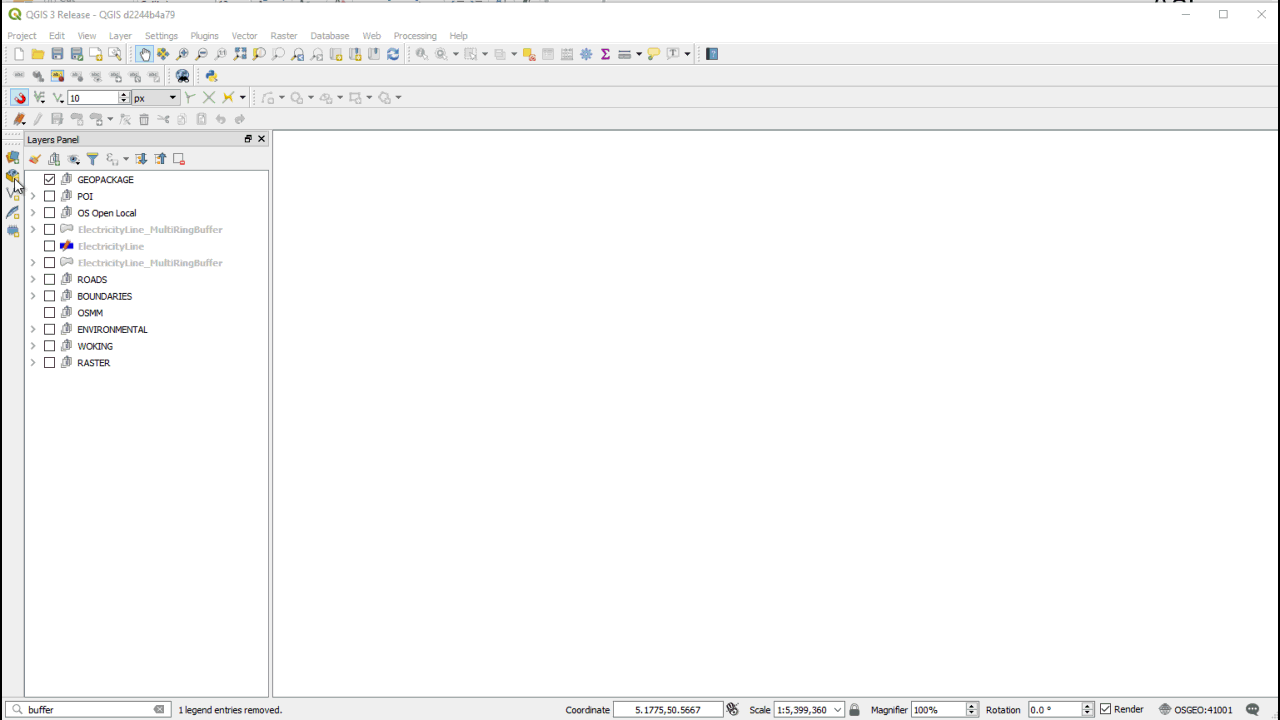Click the Rotation value field
The width and height of the screenshot is (1280, 720).
1055,709
